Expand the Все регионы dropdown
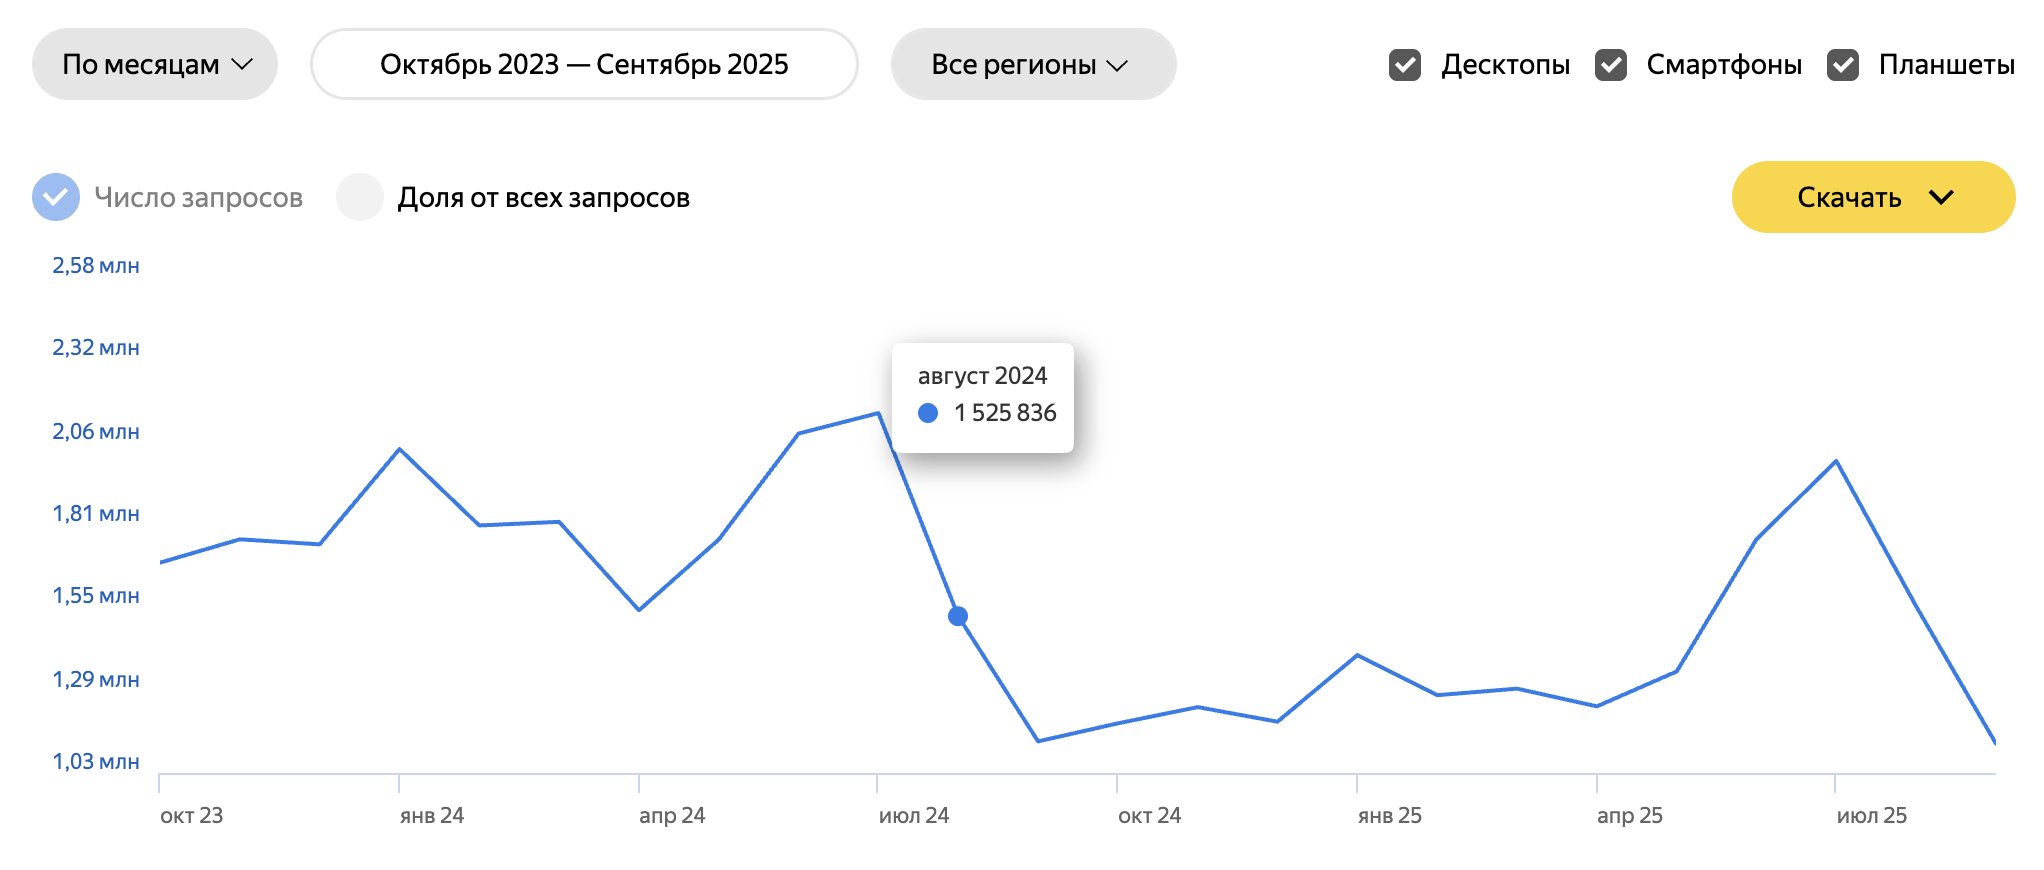The image size is (2044, 870). pos(1033,64)
